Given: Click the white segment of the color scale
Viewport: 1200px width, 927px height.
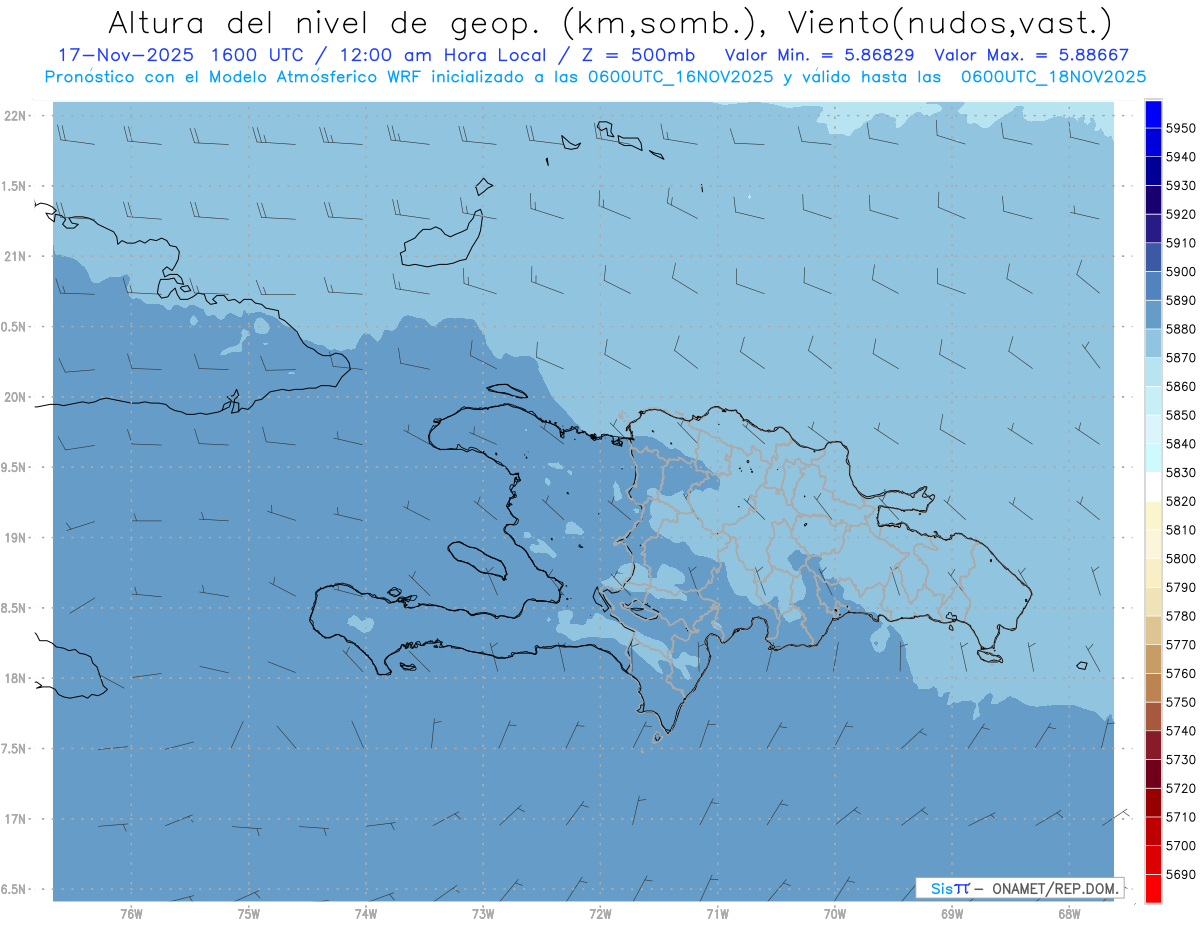Looking at the screenshot, I should 1153,486.
